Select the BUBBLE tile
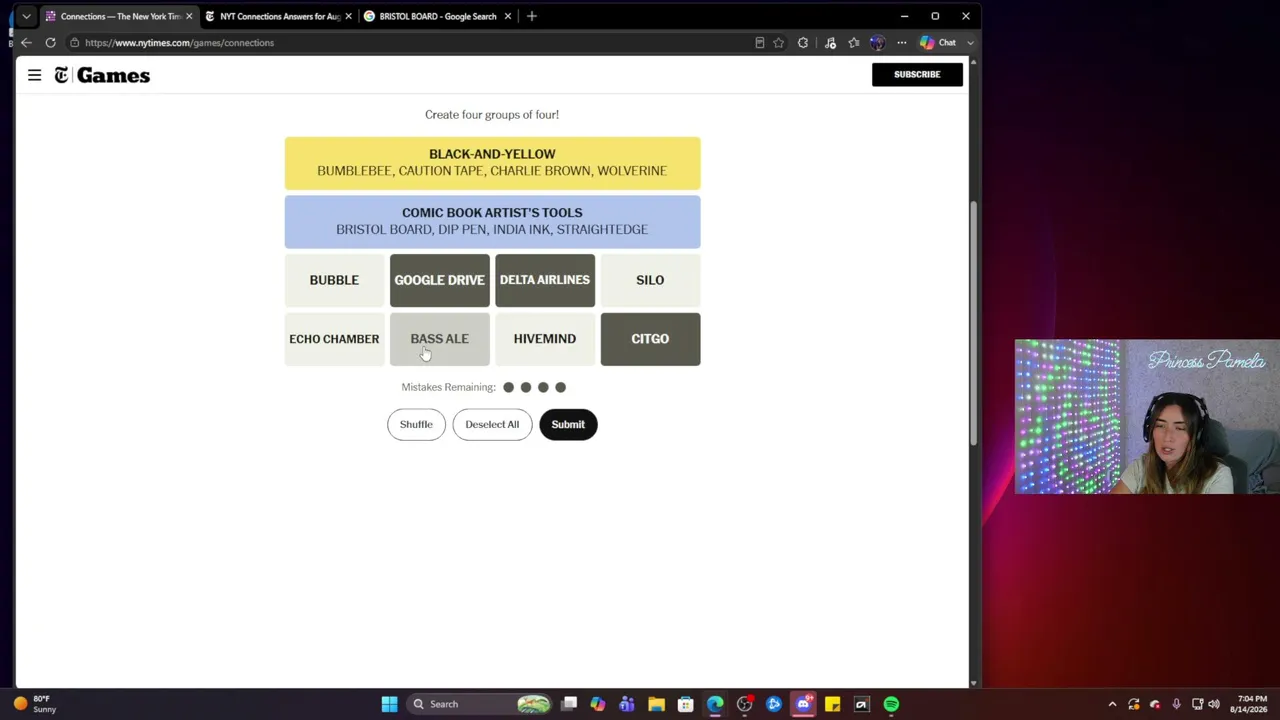This screenshot has width=1280, height=720. pyautogui.click(x=334, y=280)
